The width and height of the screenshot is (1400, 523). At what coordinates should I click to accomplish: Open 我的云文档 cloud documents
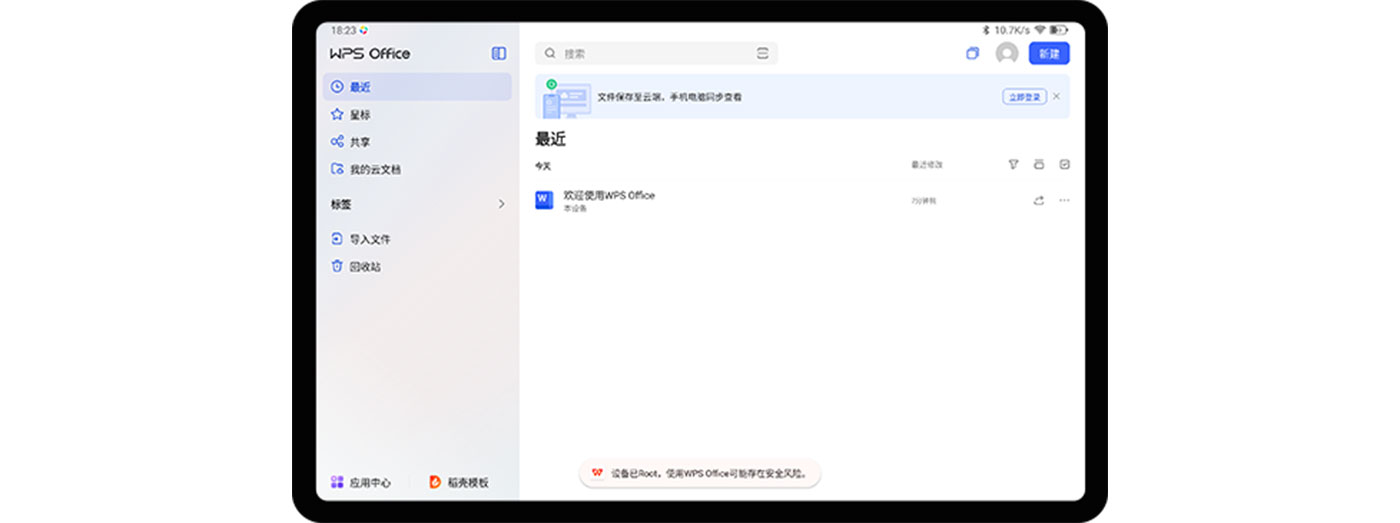pos(374,170)
